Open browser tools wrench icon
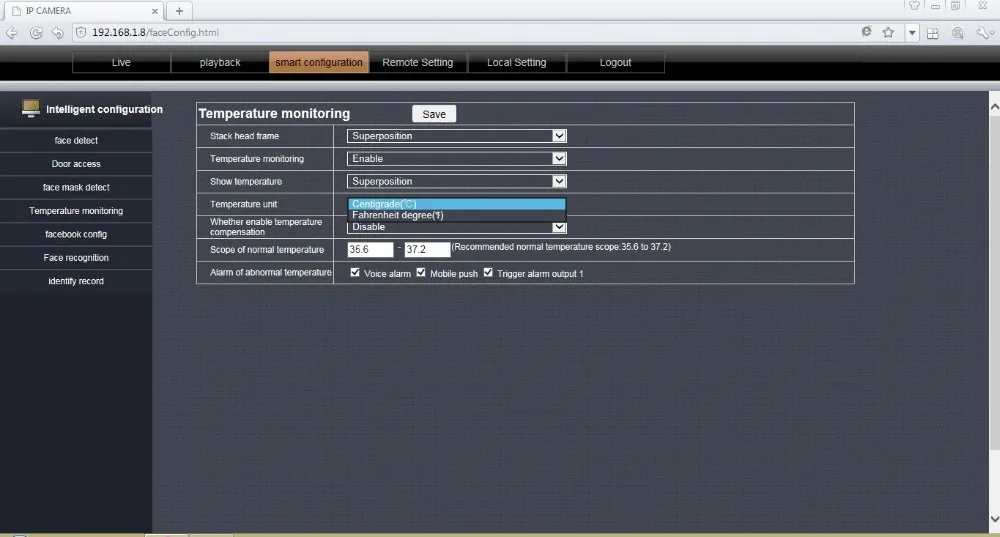Screen dimensions: 1000x537 coord(984,33)
